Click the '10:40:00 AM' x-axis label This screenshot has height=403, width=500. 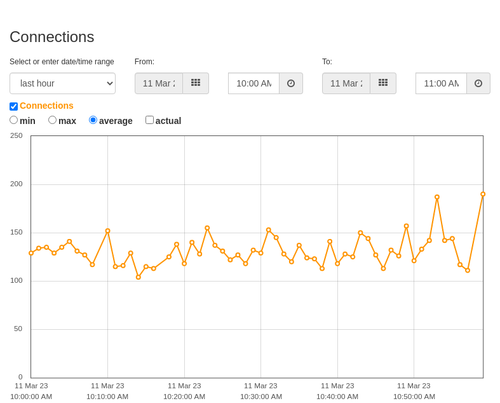[x=337, y=397]
